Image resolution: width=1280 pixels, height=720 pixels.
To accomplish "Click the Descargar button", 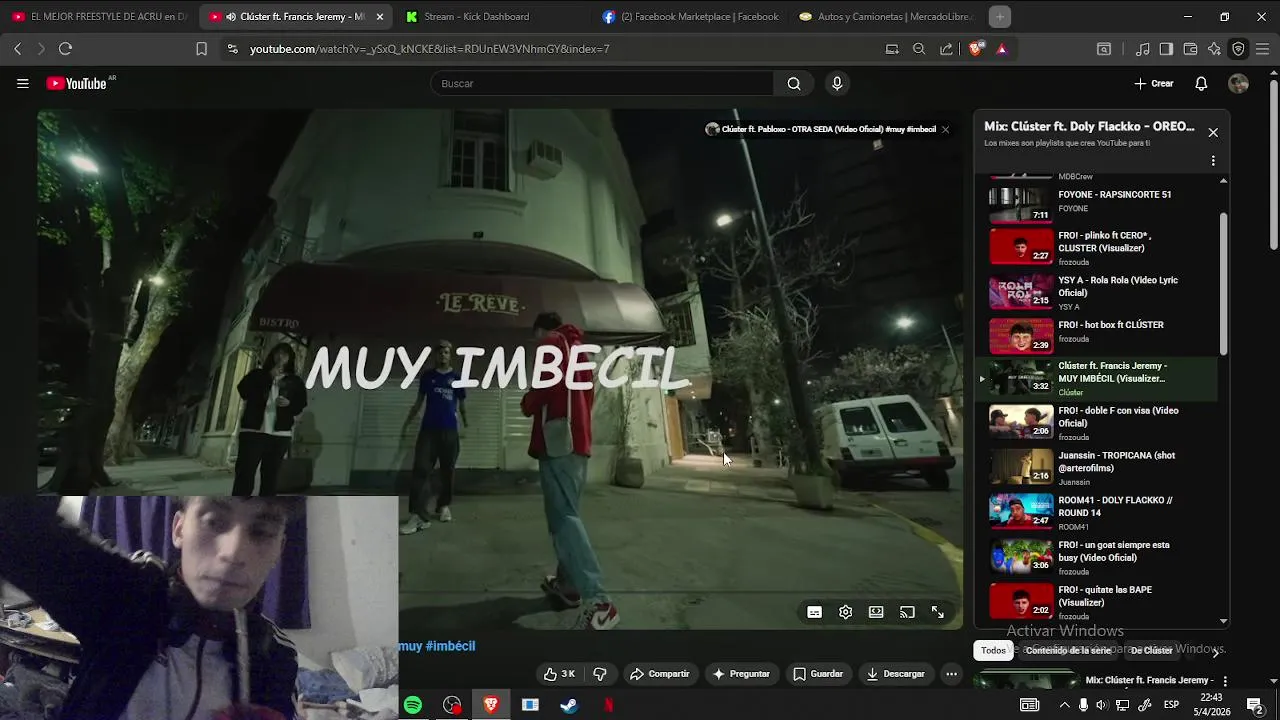I will coord(895,674).
